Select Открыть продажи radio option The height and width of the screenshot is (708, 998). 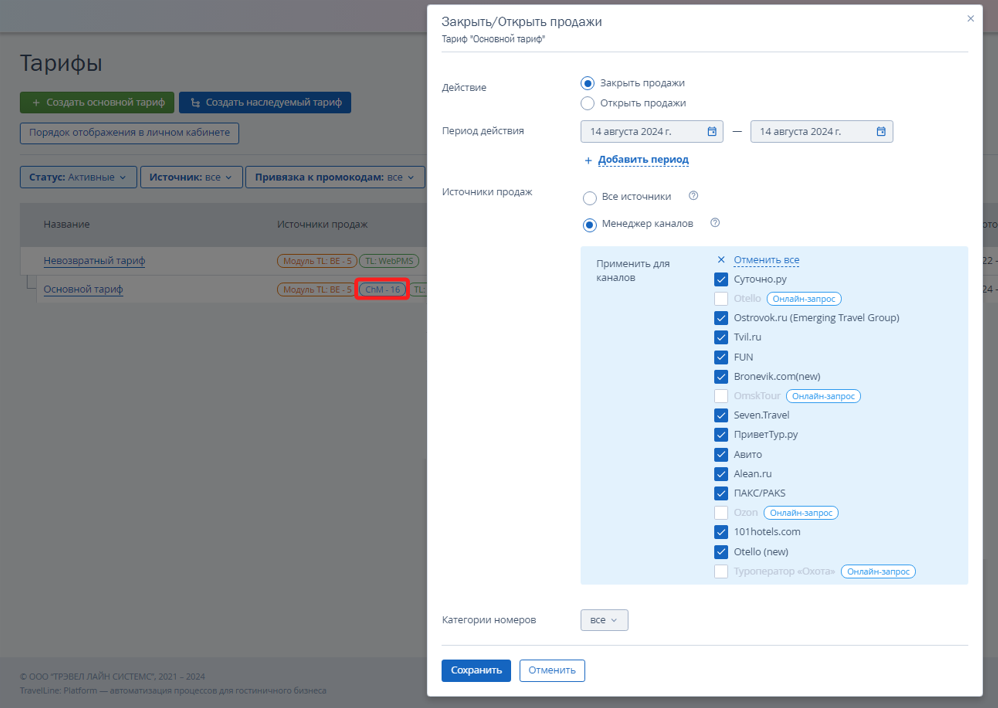587,103
